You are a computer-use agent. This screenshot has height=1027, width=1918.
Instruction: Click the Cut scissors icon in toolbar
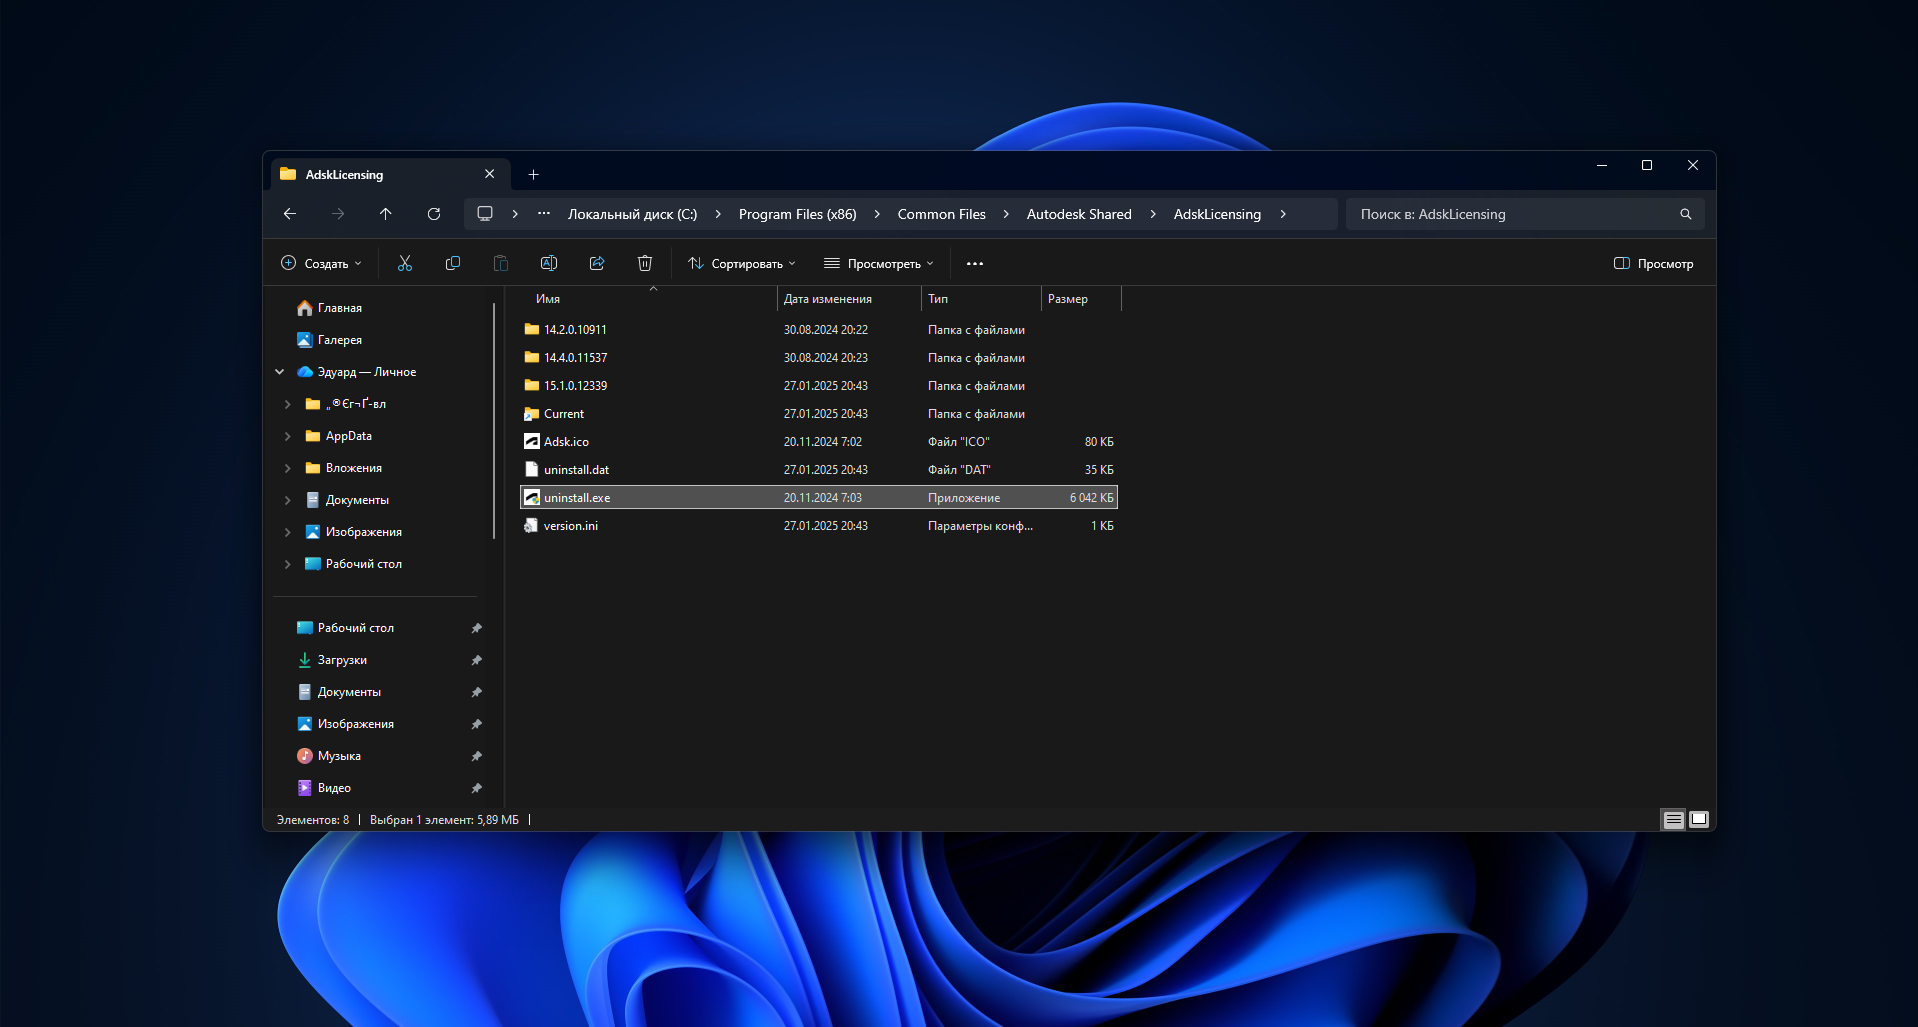(405, 263)
